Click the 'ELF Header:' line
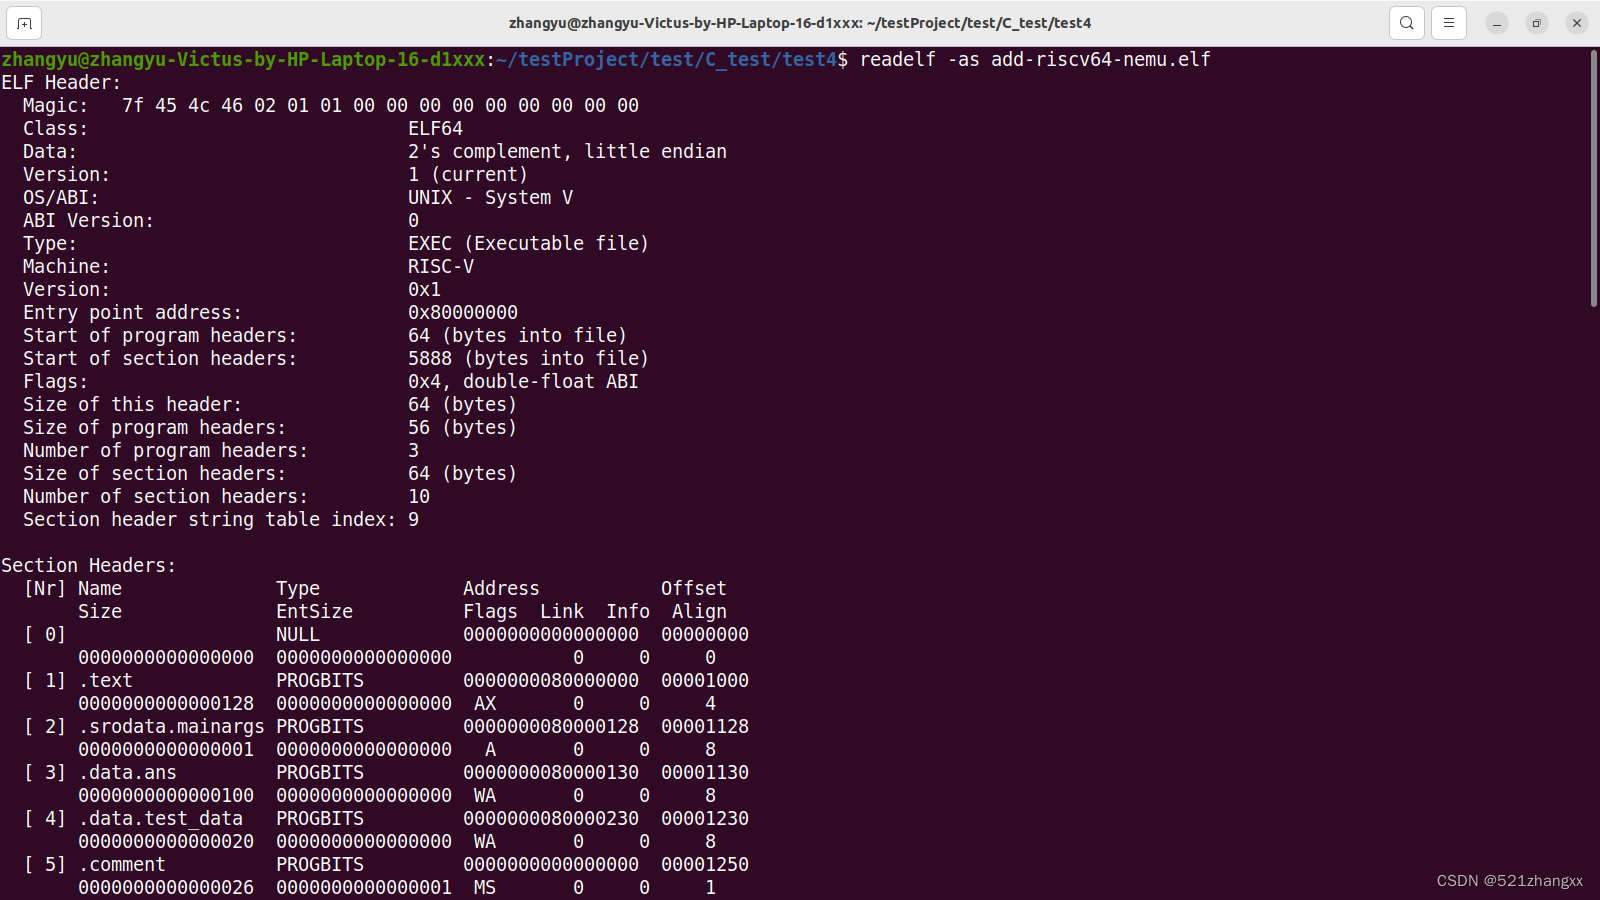This screenshot has width=1600, height=900. click(x=61, y=82)
